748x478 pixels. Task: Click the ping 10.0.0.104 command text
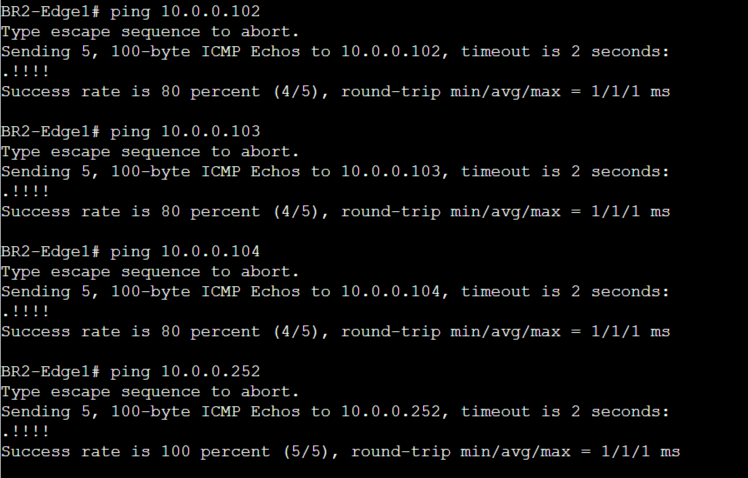(x=185, y=252)
